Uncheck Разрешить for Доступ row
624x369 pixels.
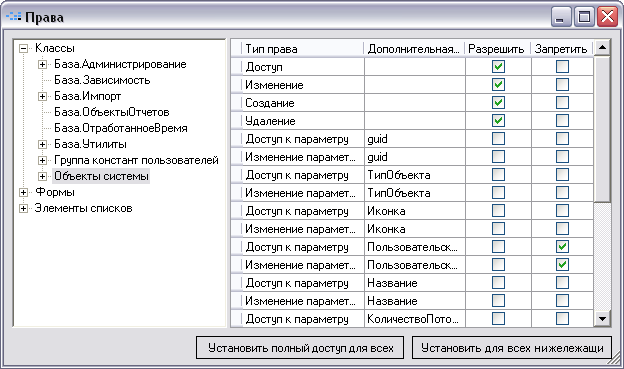(x=498, y=66)
